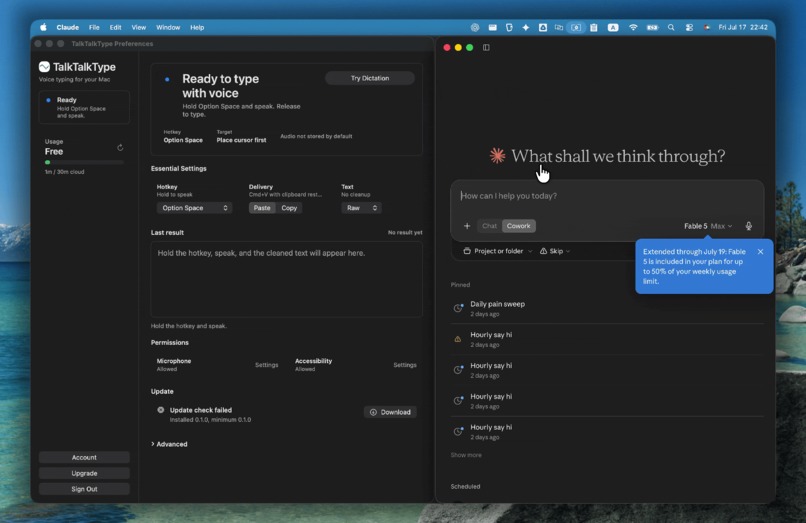Viewport: 806px width, 523px height.
Task: Click the keyboard input source A icon
Action: [613, 27]
